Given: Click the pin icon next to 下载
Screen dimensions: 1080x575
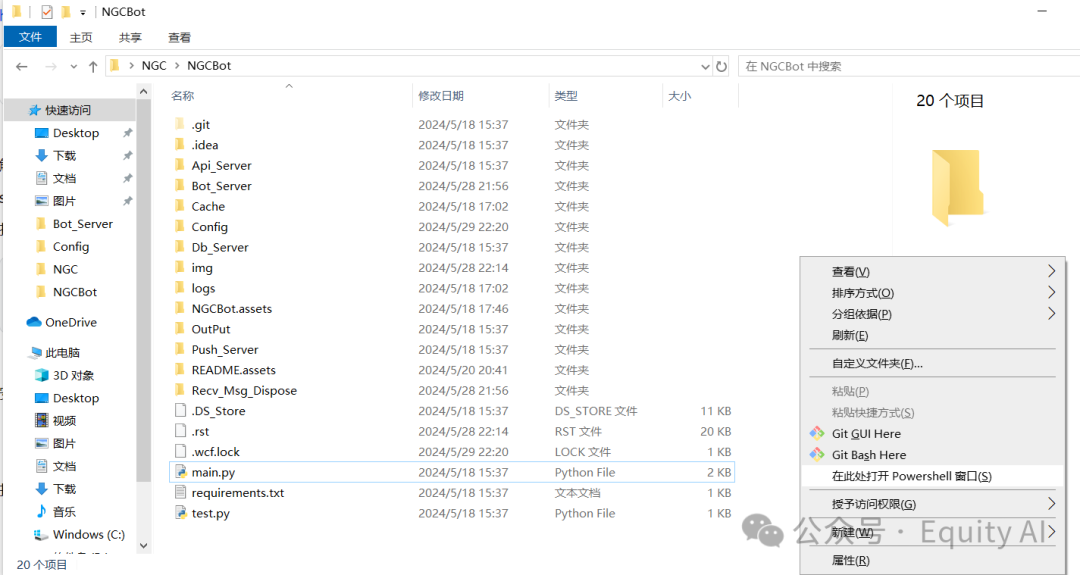Looking at the screenshot, I should click(127, 156).
